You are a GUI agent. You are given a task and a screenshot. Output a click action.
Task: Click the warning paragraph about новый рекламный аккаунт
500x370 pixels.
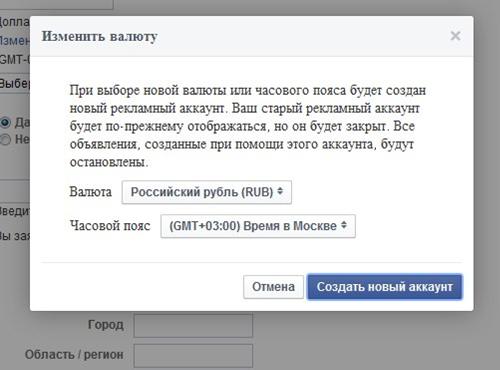247,126
